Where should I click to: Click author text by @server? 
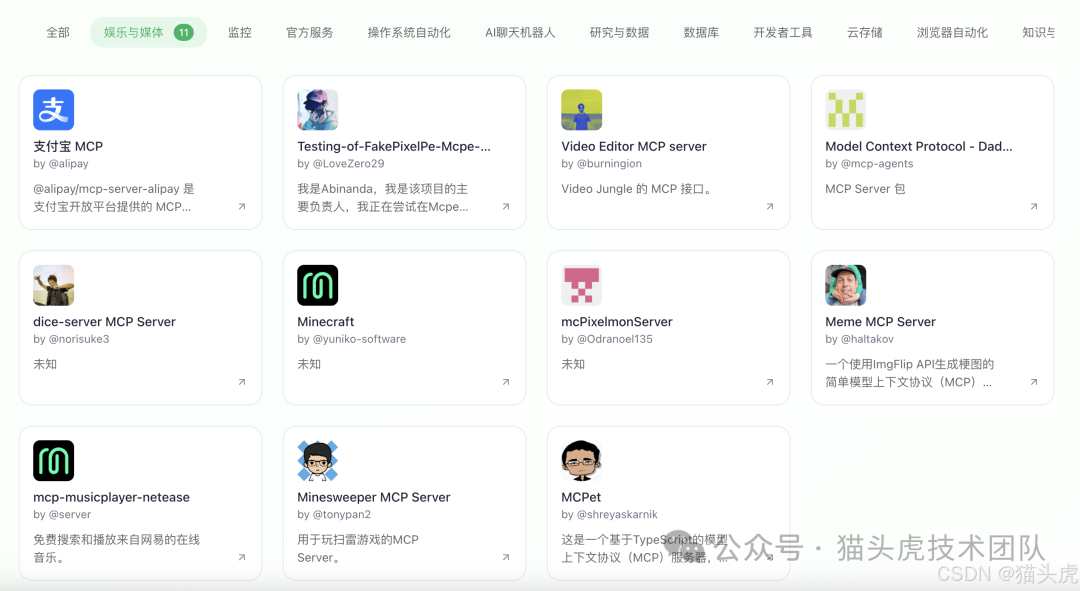click(62, 515)
